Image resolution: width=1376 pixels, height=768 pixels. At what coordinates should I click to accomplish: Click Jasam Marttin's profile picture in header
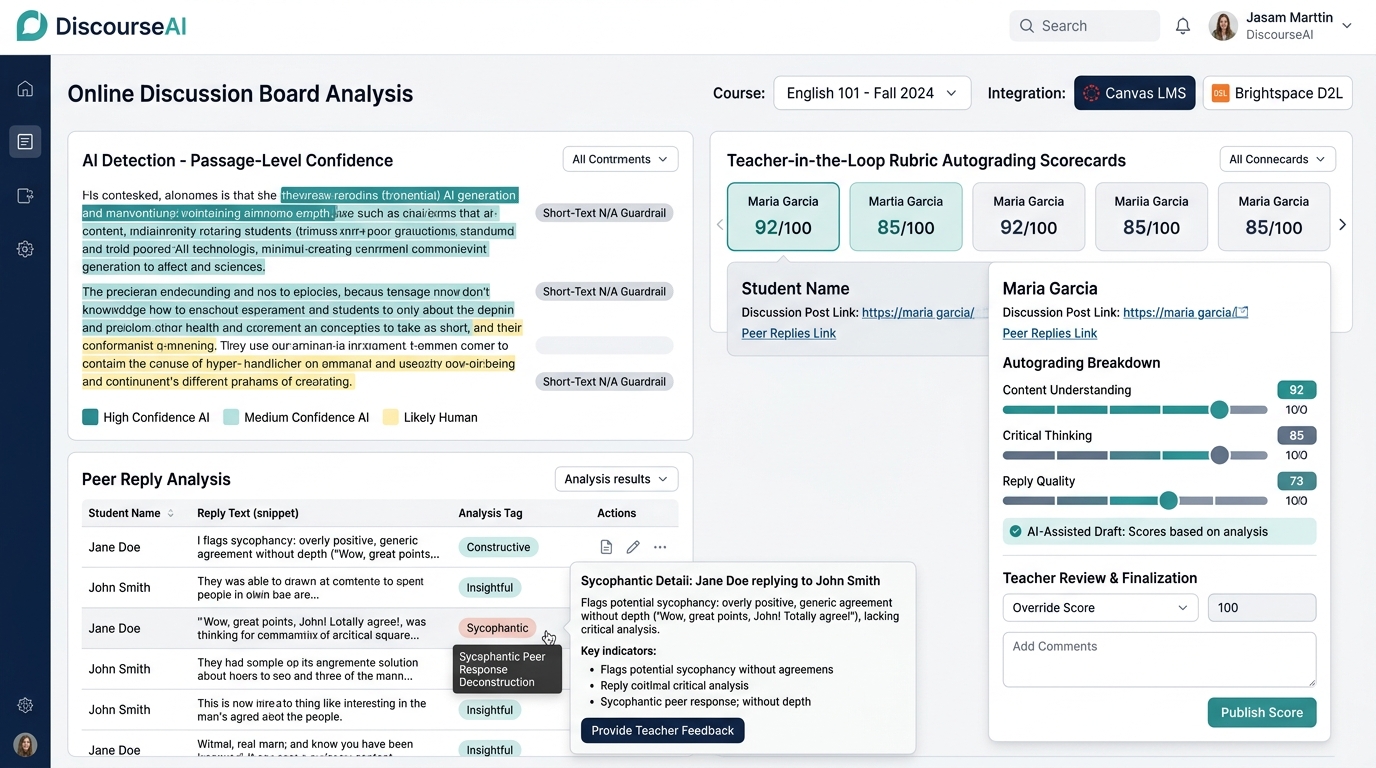pyautogui.click(x=1223, y=26)
